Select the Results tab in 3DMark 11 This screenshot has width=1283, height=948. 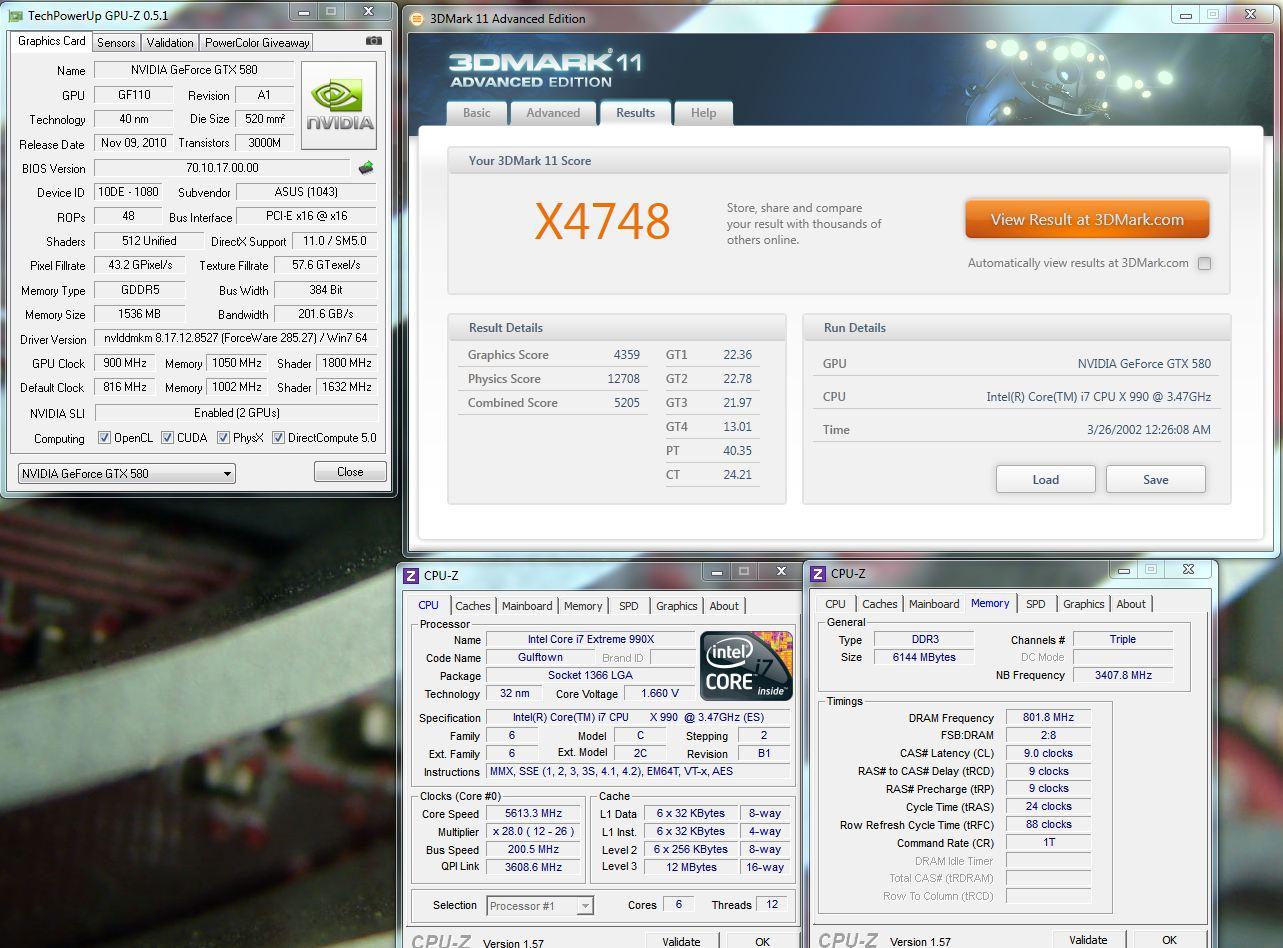[x=635, y=112]
